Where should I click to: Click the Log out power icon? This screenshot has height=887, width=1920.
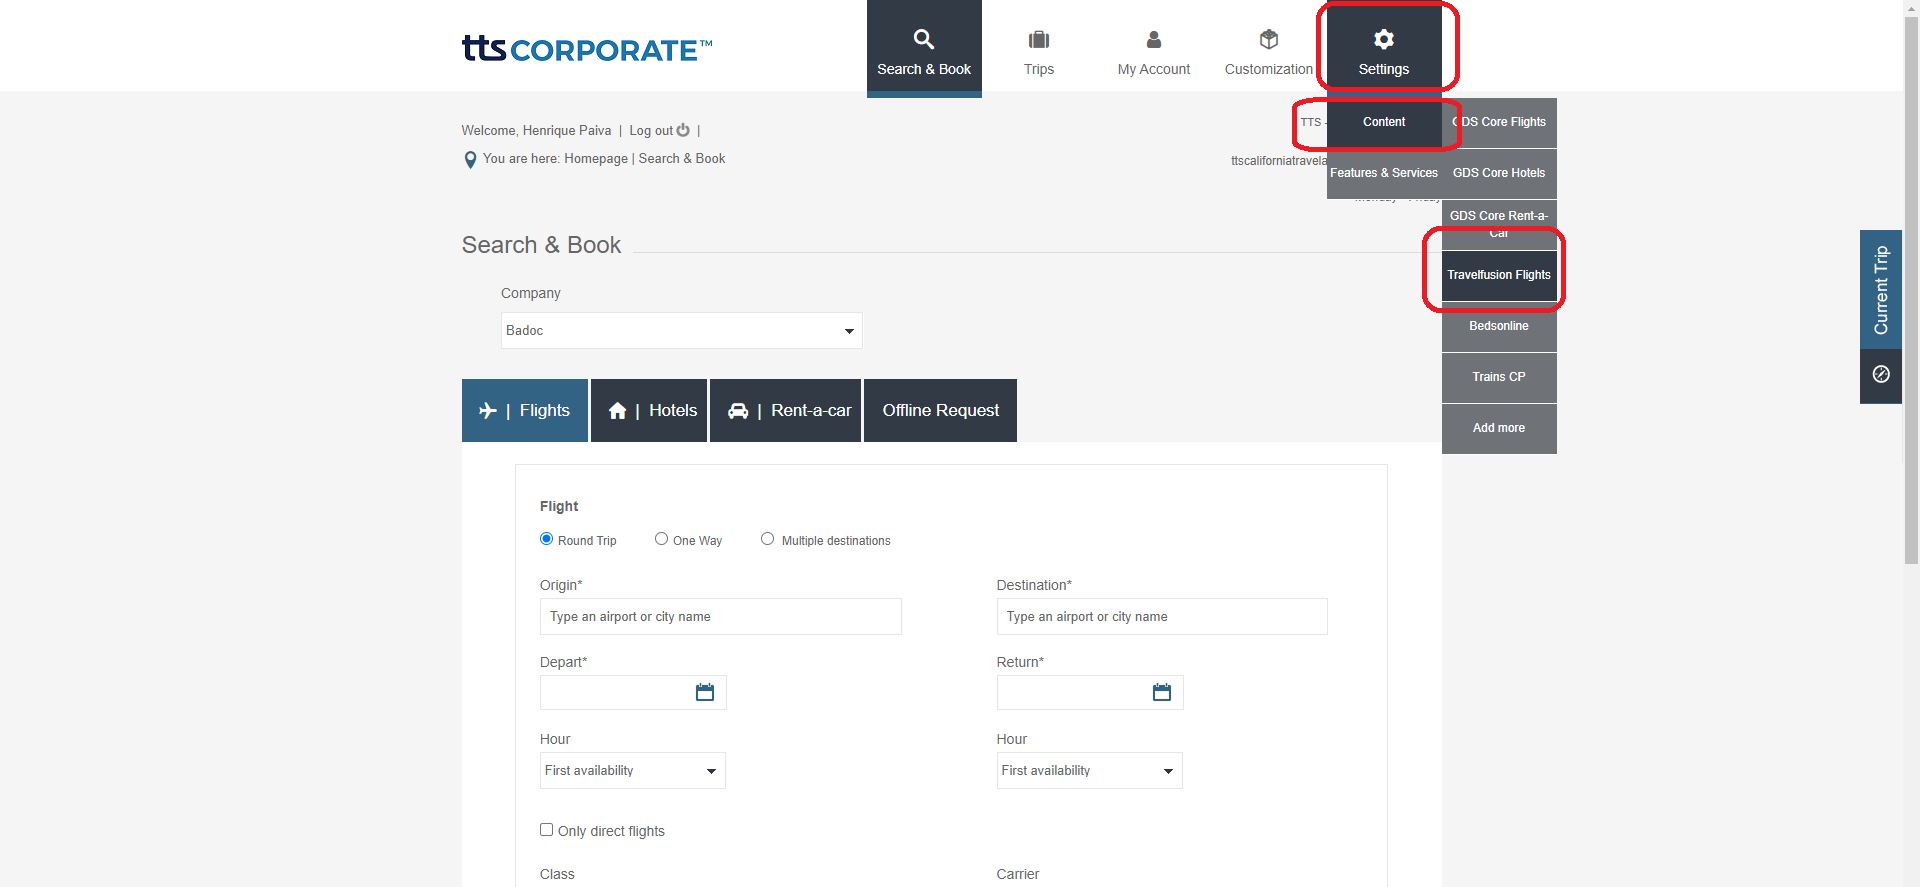pos(683,130)
